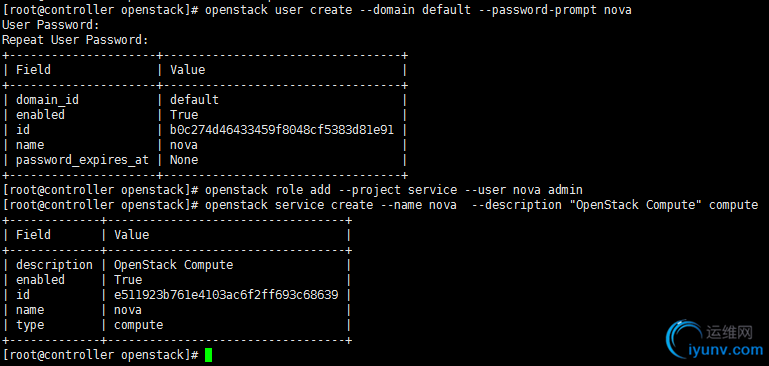The image size is (769, 366).
Task: Click the "openstack role add" command line
Action: pos(293,190)
